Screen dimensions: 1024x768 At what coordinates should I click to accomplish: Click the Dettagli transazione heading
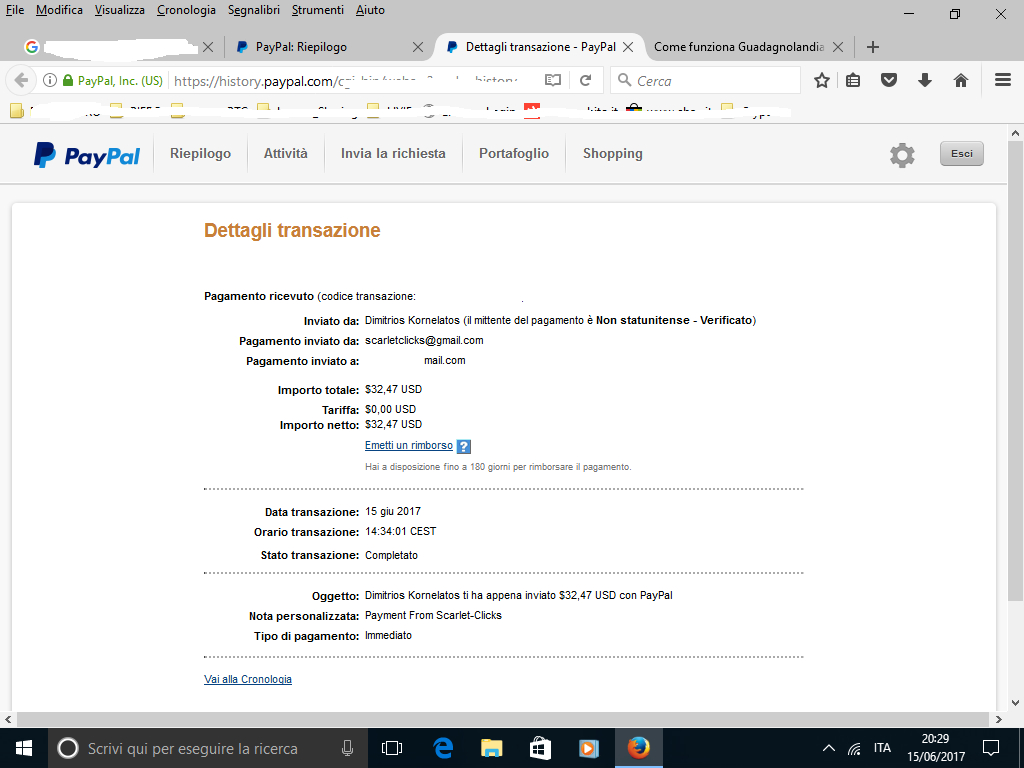(292, 231)
